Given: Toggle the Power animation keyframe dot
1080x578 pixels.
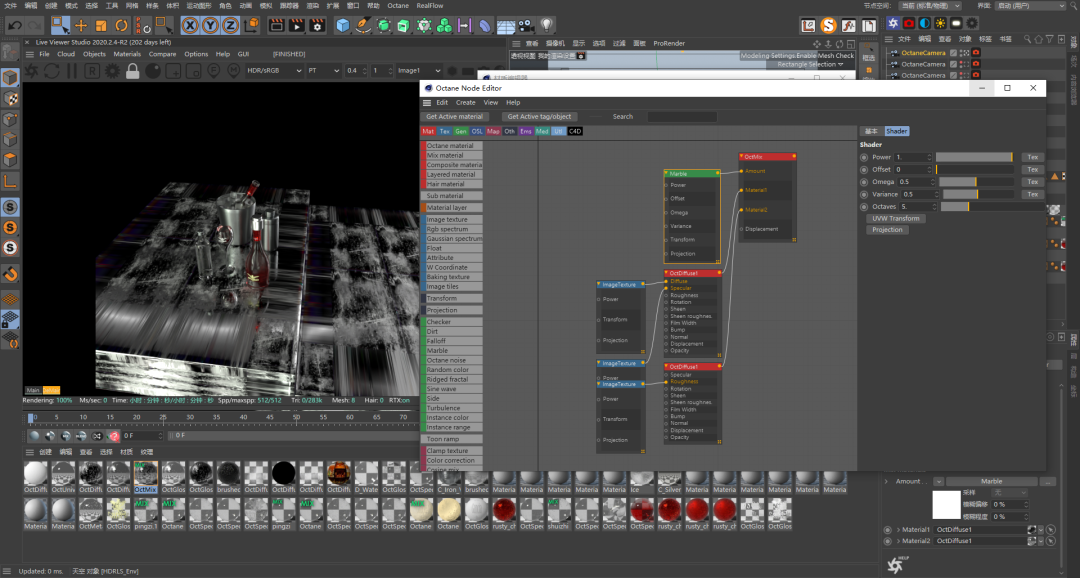Looking at the screenshot, I should click(x=864, y=157).
